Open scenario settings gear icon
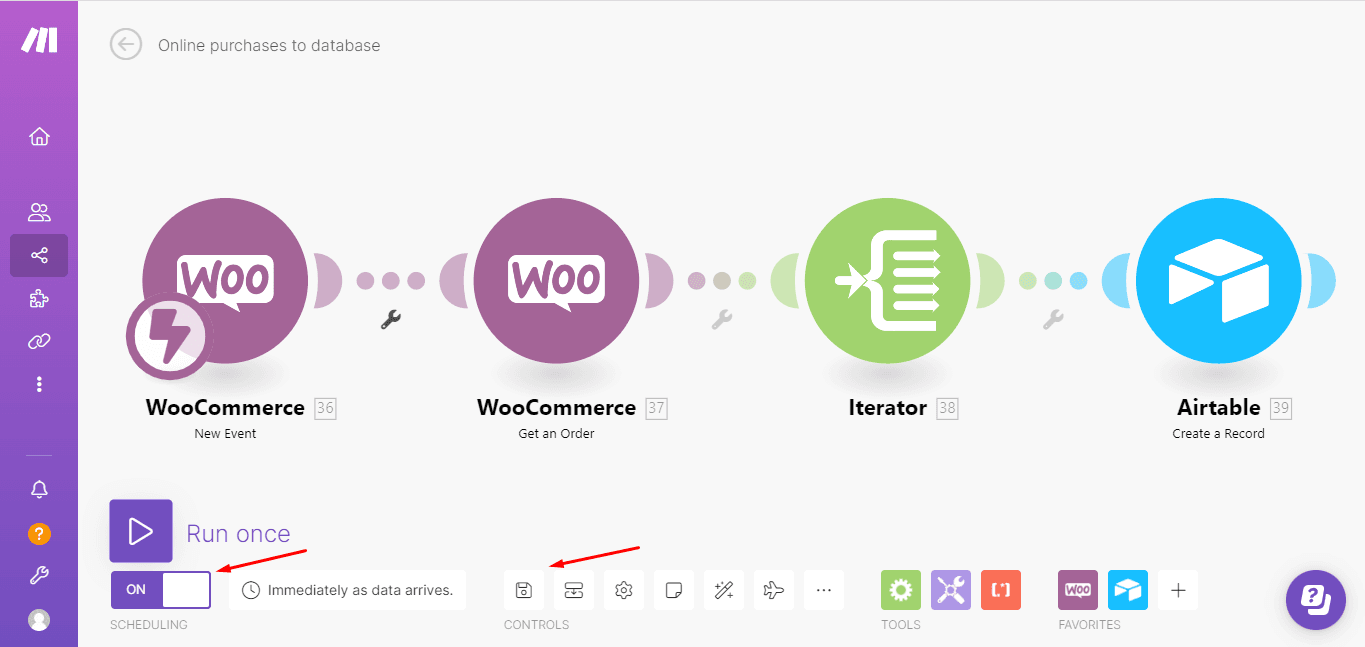 624,590
